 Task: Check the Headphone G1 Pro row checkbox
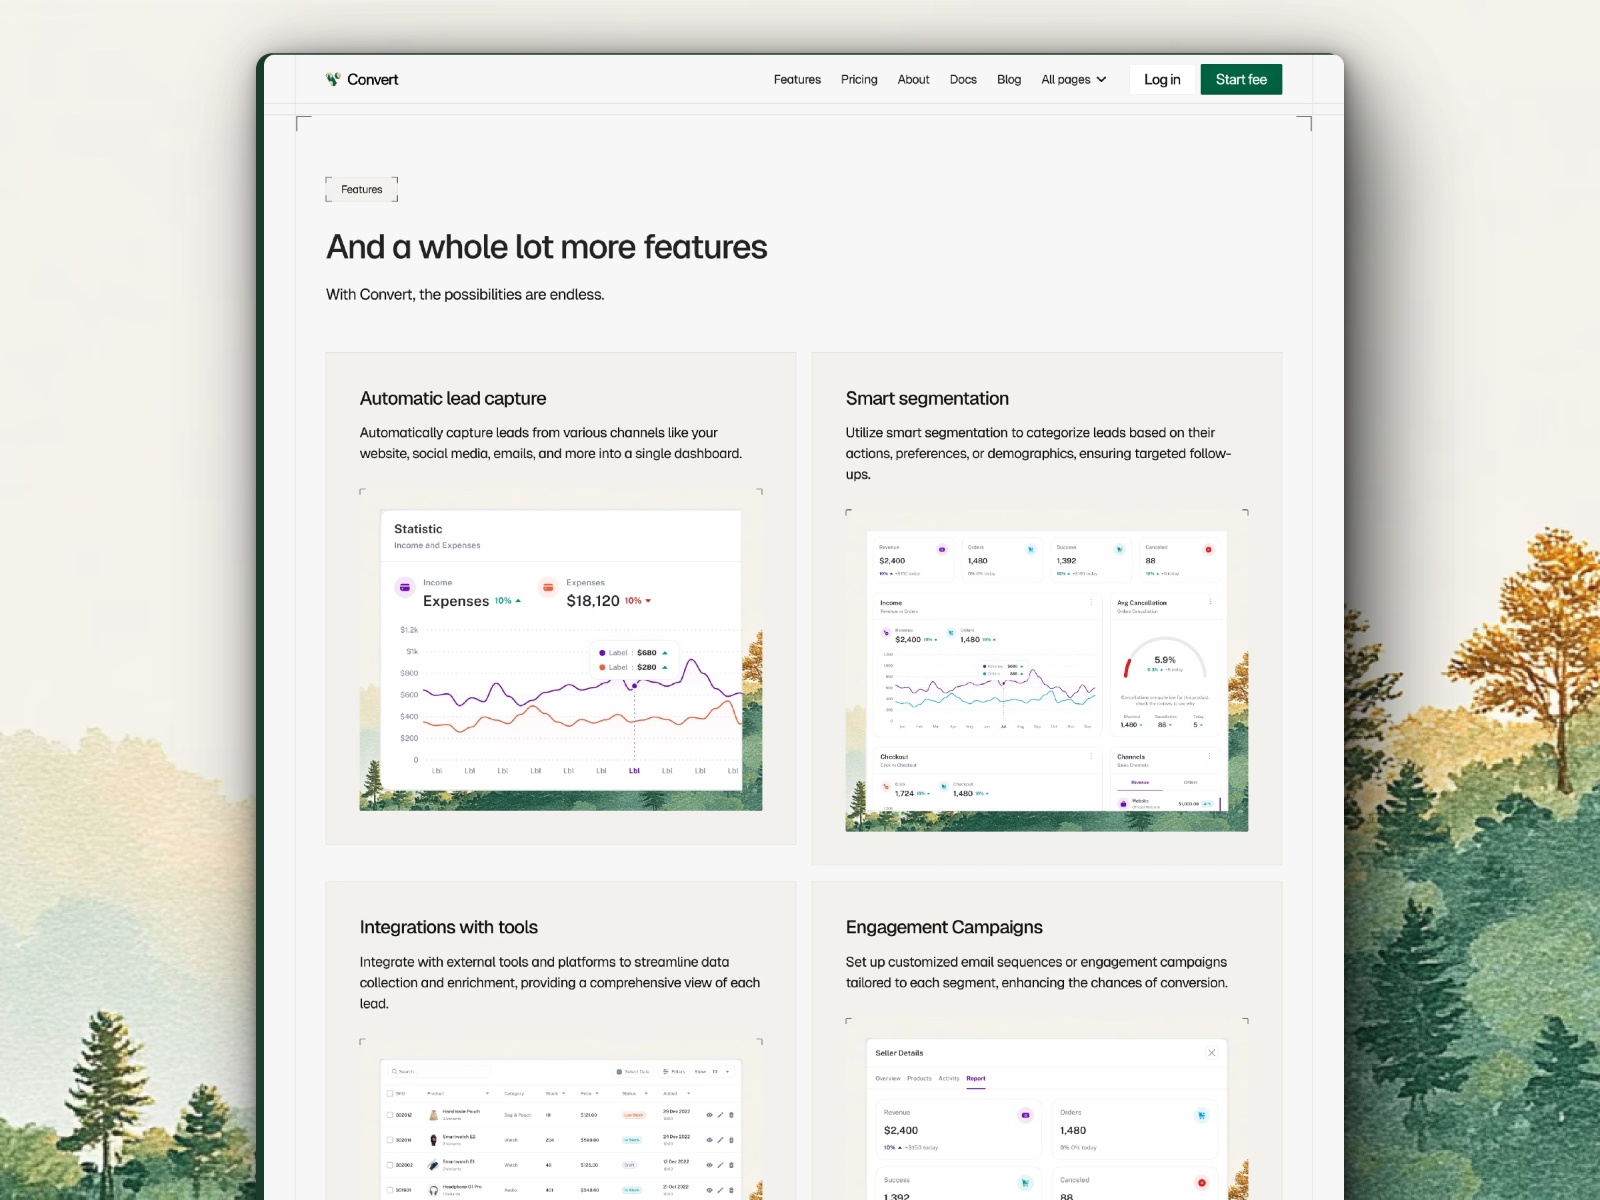tap(390, 1190)
